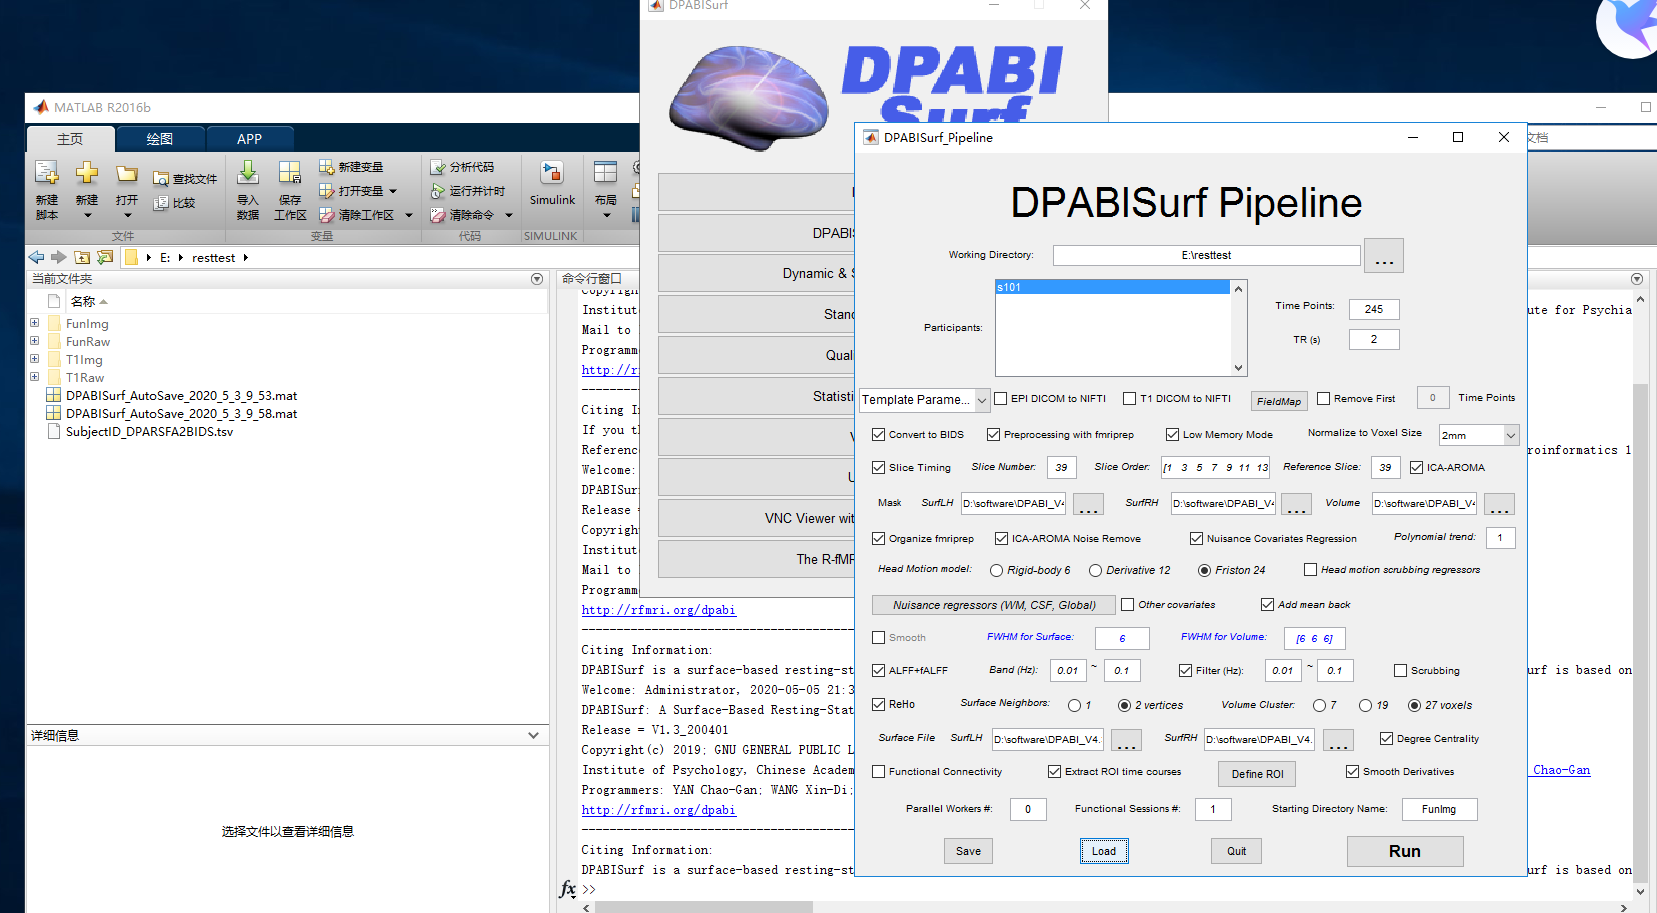Image resolution: width=1657 pixels, height=913 pixels.
Task: Expand the T1Raw folder tree node
Action: tap(34, 377)
